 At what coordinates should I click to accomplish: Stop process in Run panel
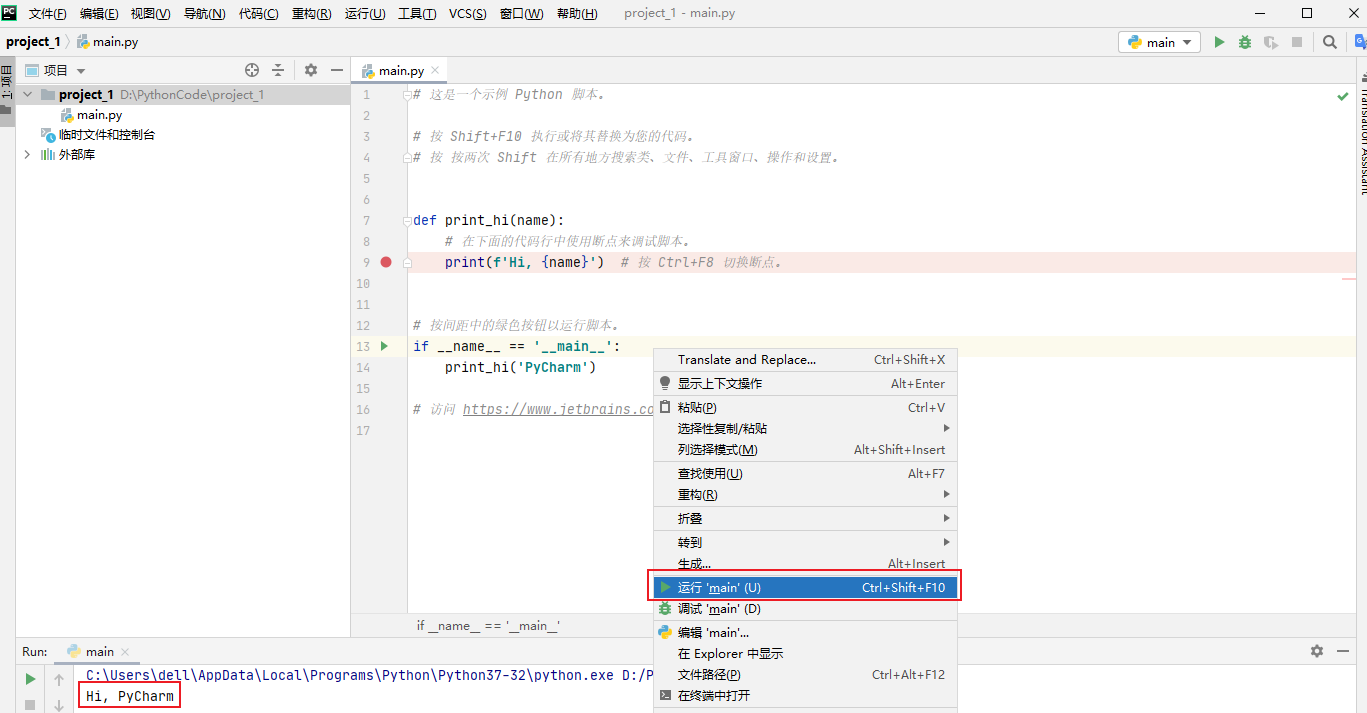point(30,704)
